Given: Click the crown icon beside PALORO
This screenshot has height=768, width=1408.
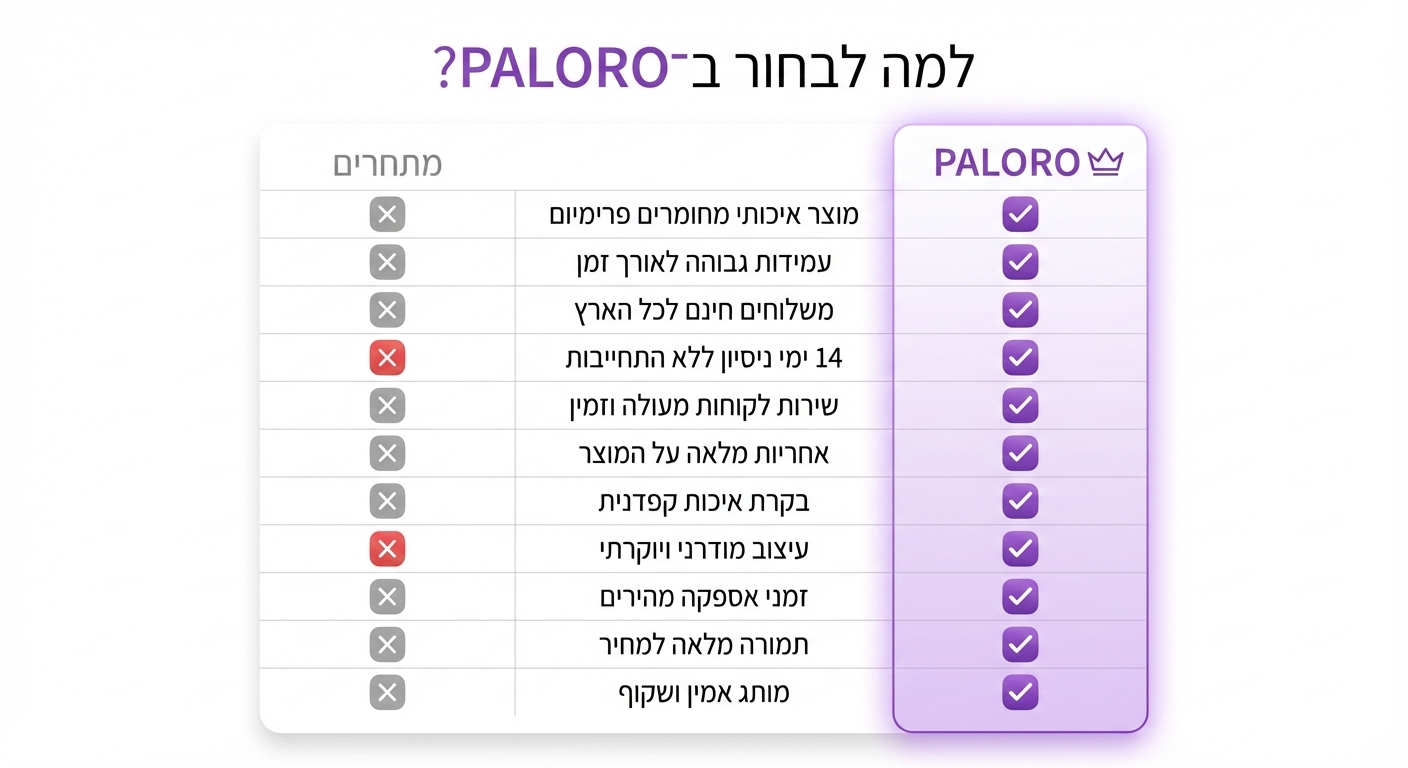Looking at the screenshot, I should 1105,163.
